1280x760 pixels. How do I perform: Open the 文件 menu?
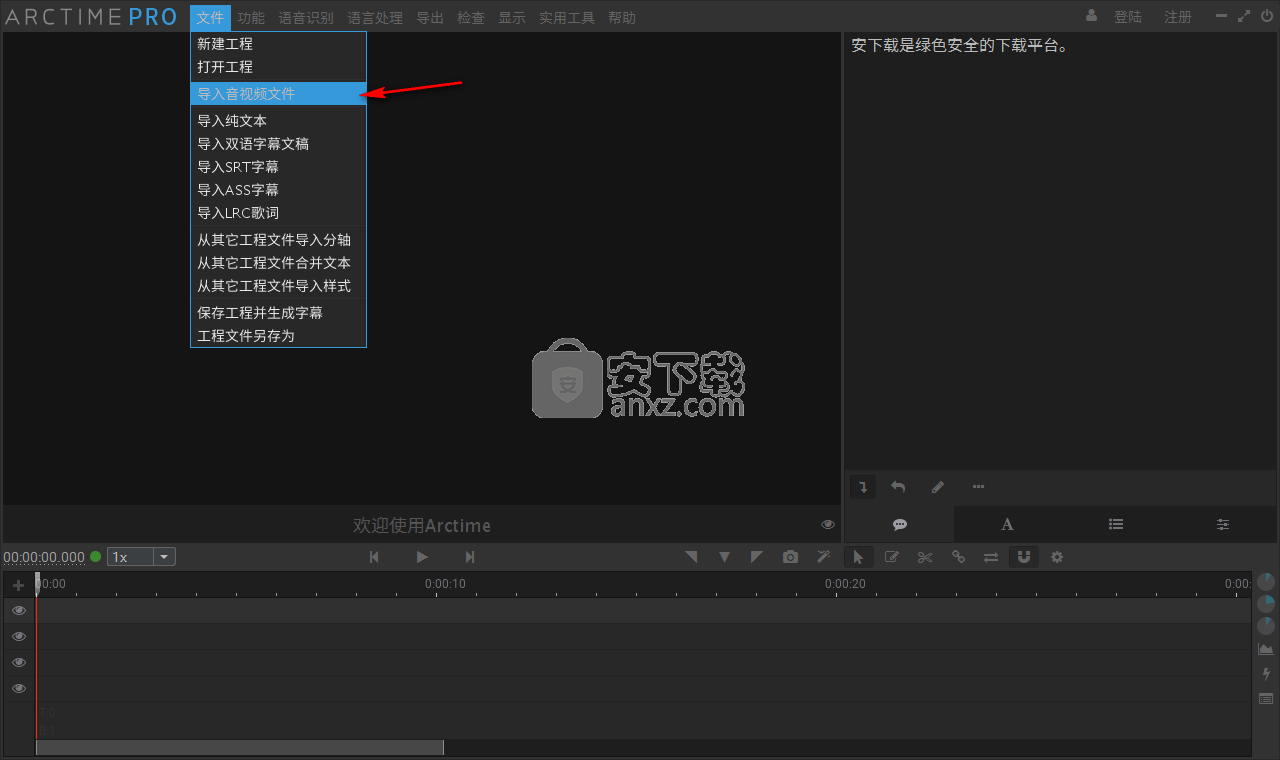point(211,17)
